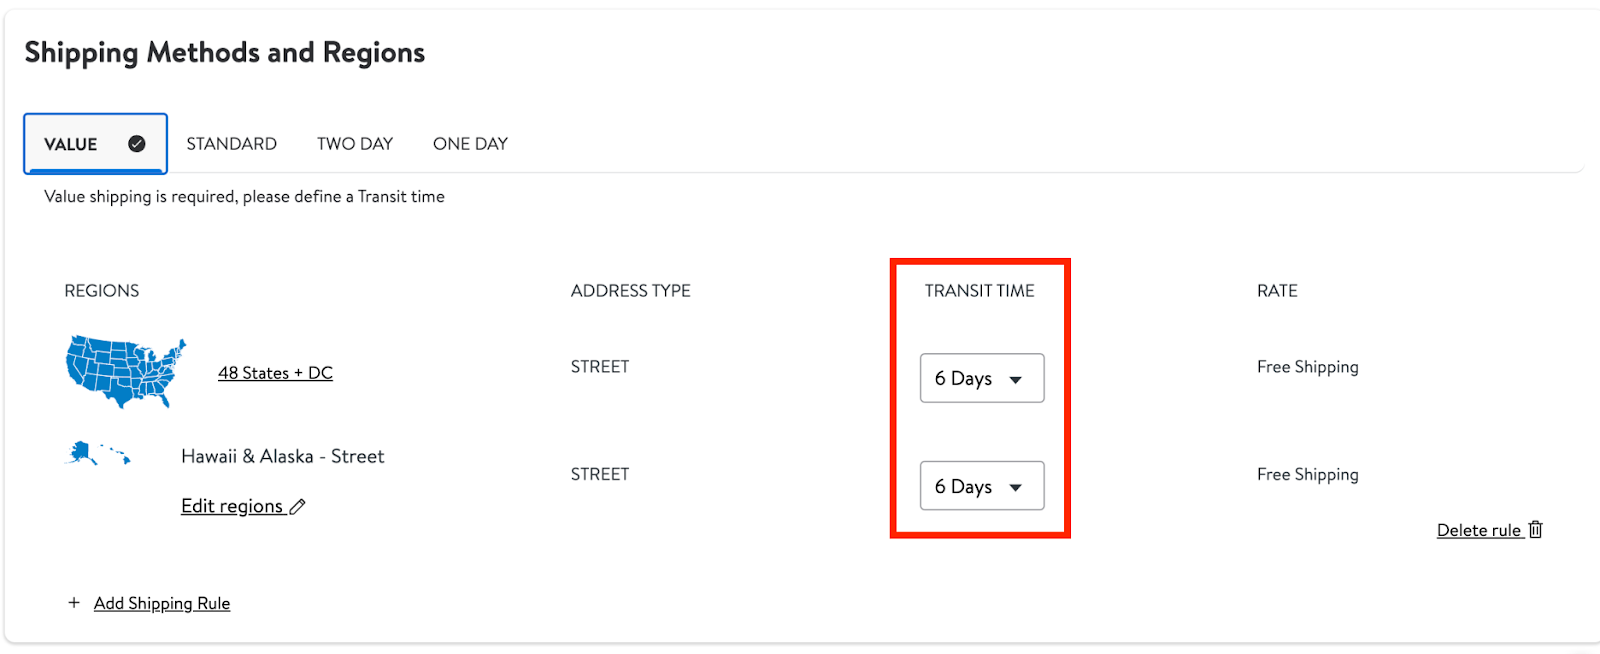Image resolution: width=1600 pixels, height=654 pixels.
Task: Switch to the ONE DAY shipping tab
Action: (x=470, y=144)
